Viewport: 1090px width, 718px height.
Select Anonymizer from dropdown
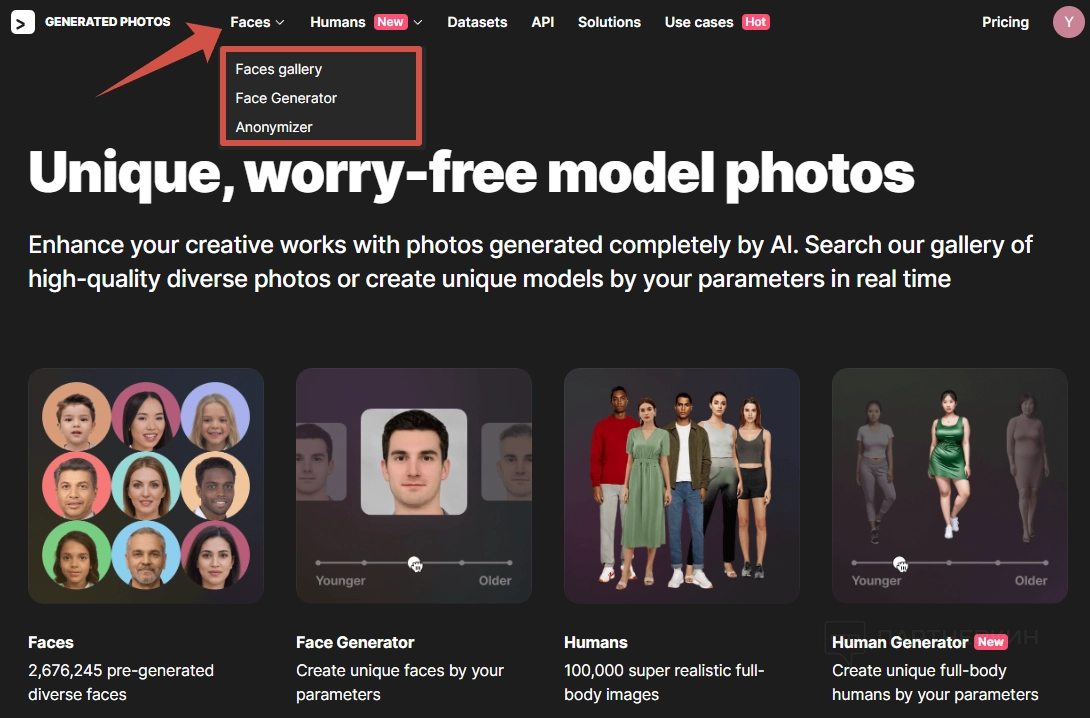(x=274, y=127)
